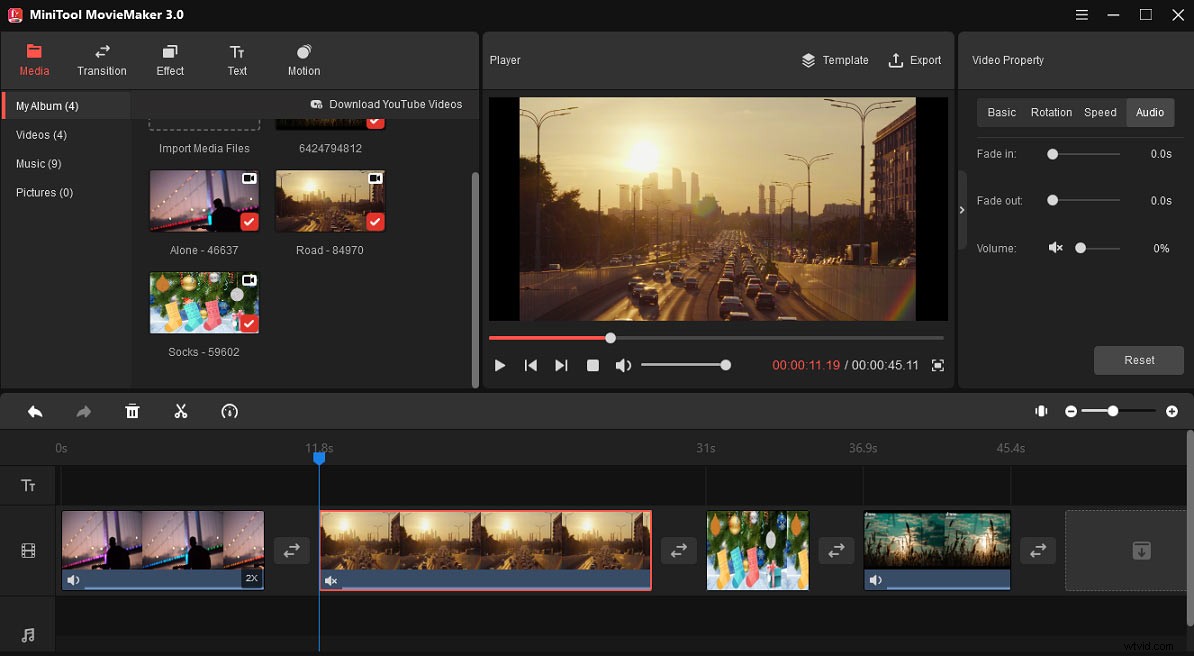Open the Text panel with the Tt icon
Viewport: 1194px width, 656px height.
(x=237, y=58)
